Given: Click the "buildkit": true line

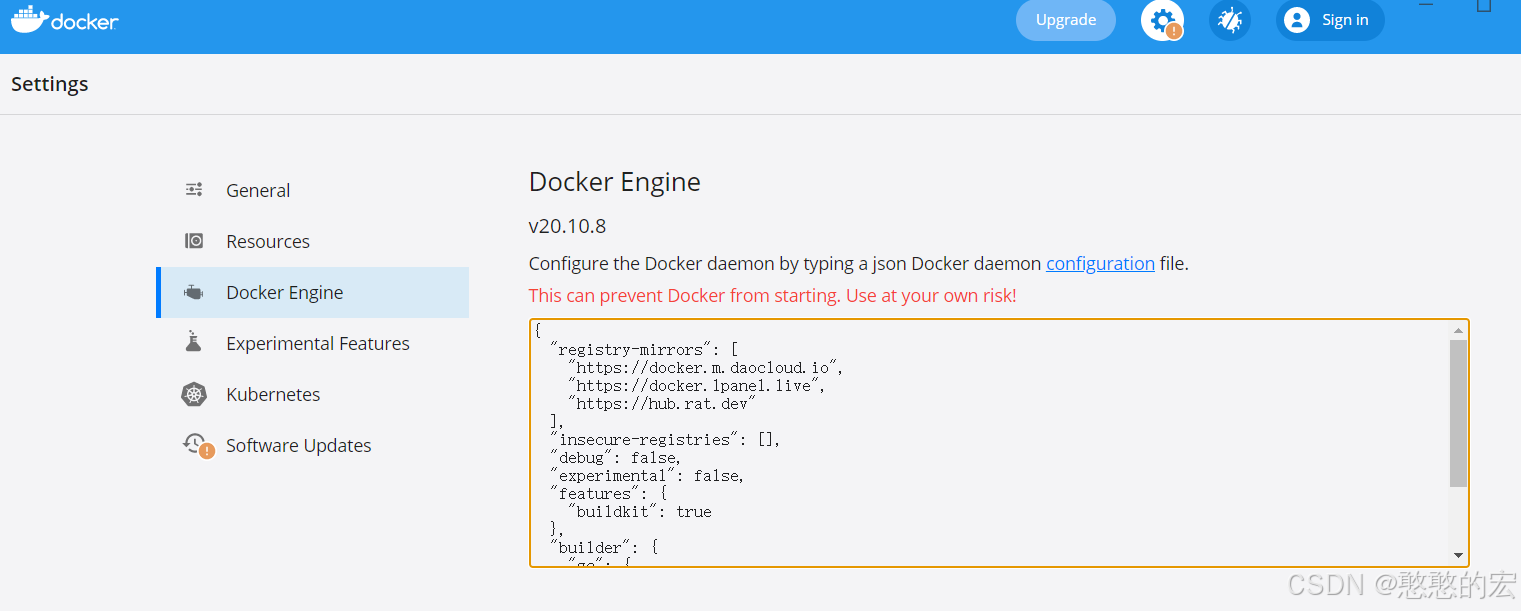Looking at the screenshot, I should 640,511.
